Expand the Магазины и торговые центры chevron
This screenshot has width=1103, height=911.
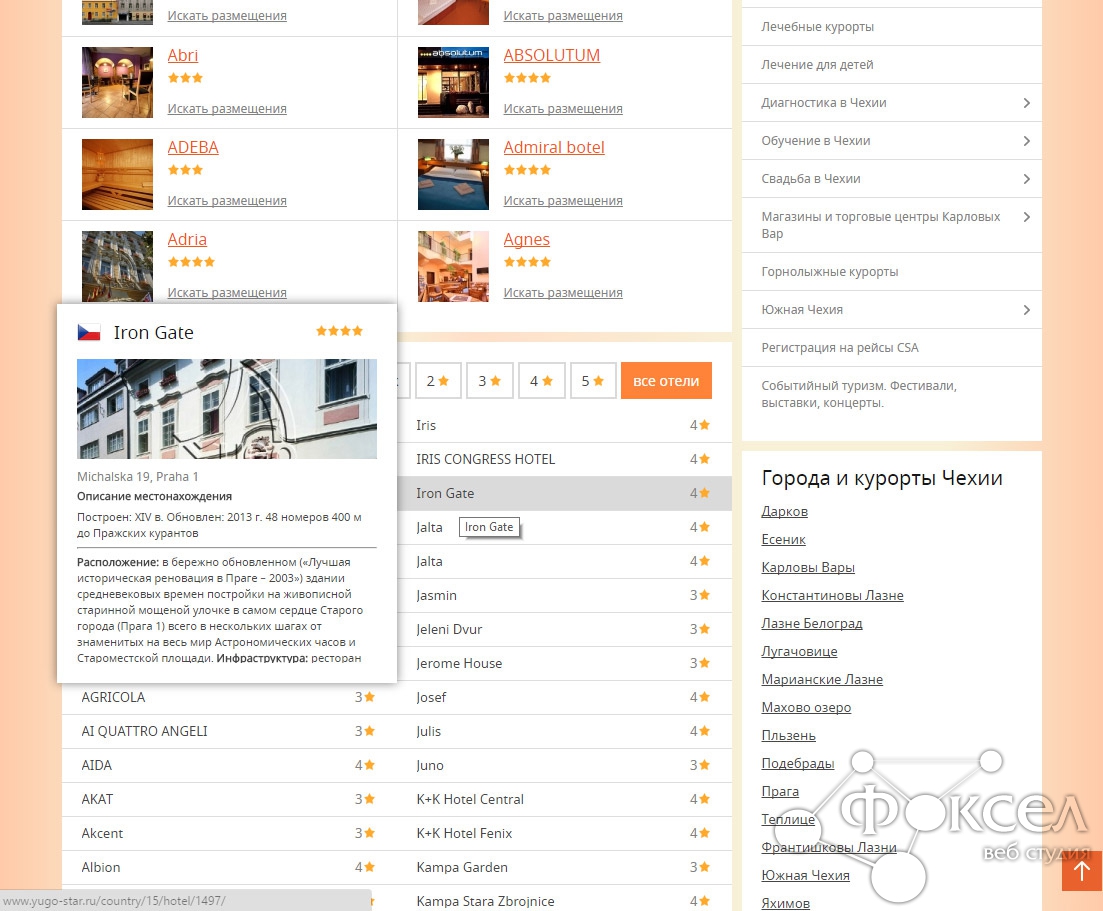[x=1026, y=217]
